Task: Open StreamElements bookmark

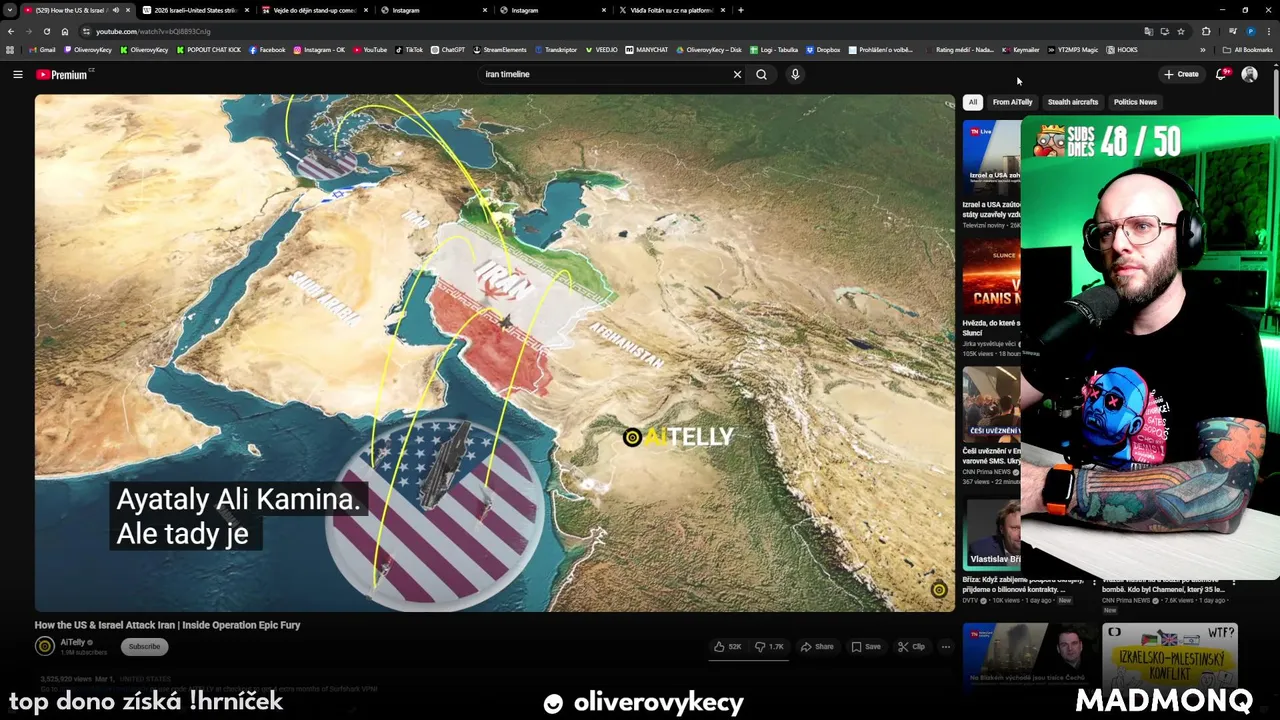Action: tap(500, 50)
